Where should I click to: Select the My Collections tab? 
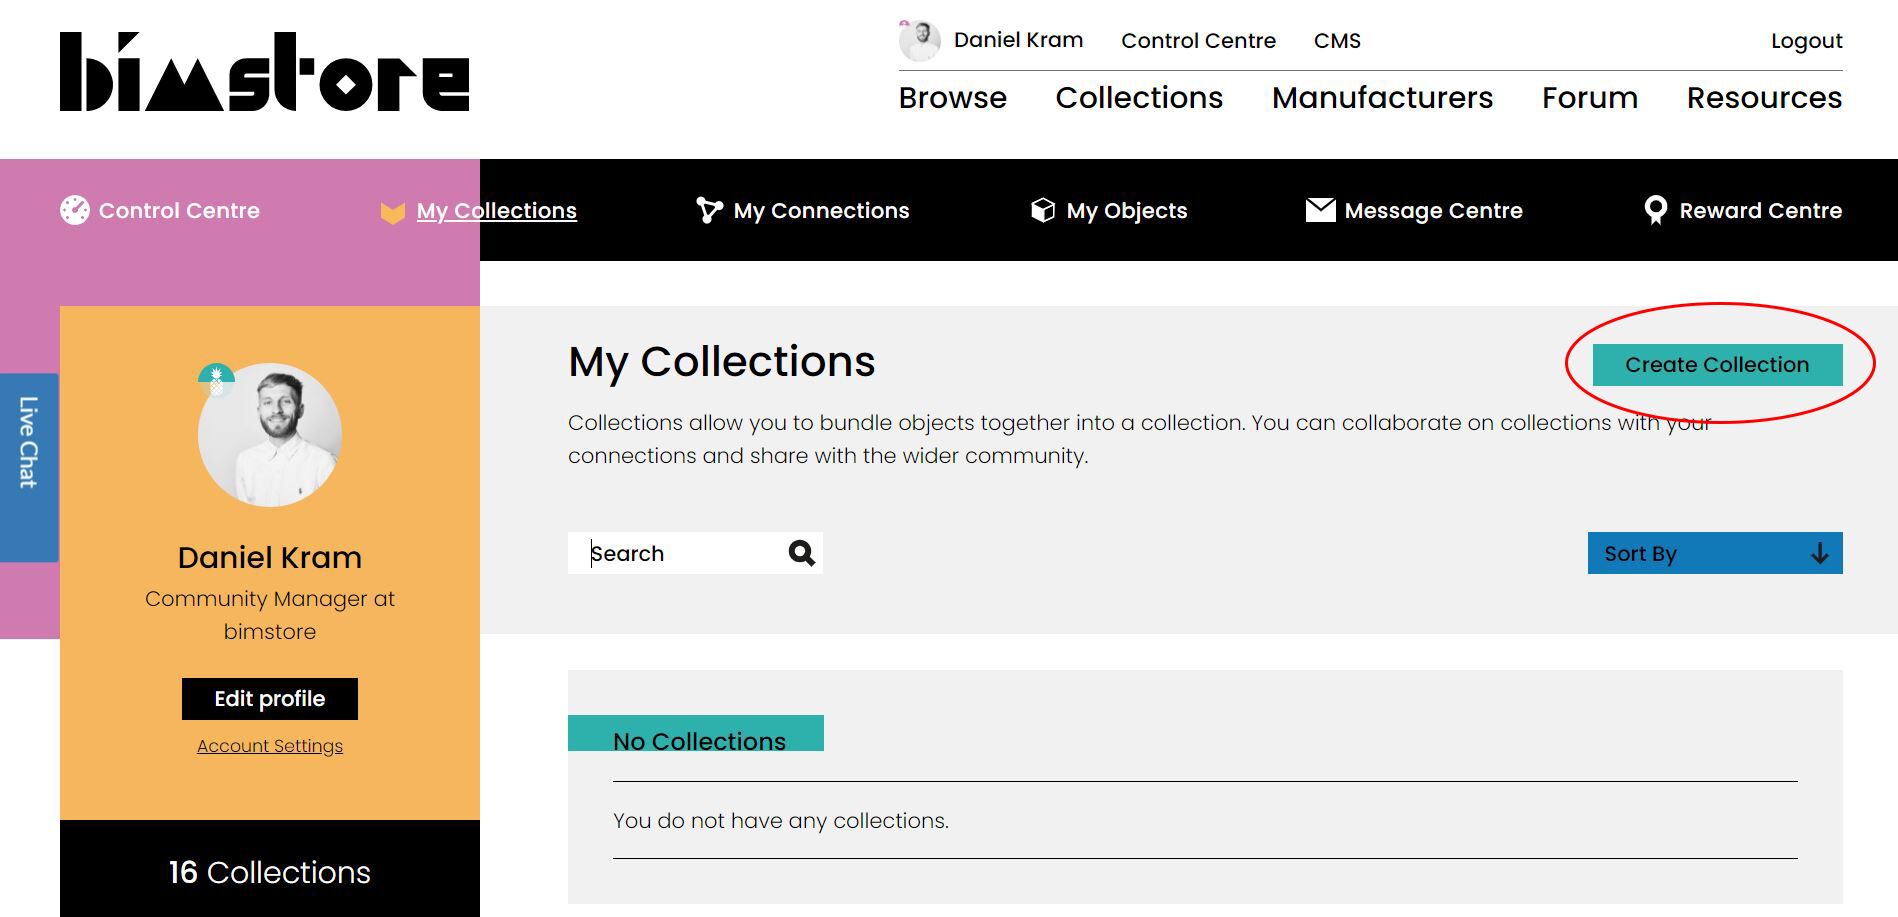click(479, 211)
